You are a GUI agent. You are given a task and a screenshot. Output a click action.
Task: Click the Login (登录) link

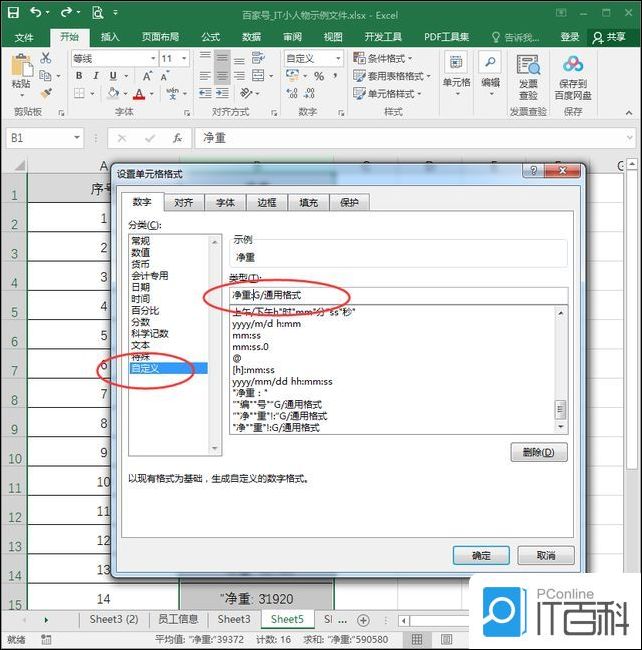(x=570, y=37)
